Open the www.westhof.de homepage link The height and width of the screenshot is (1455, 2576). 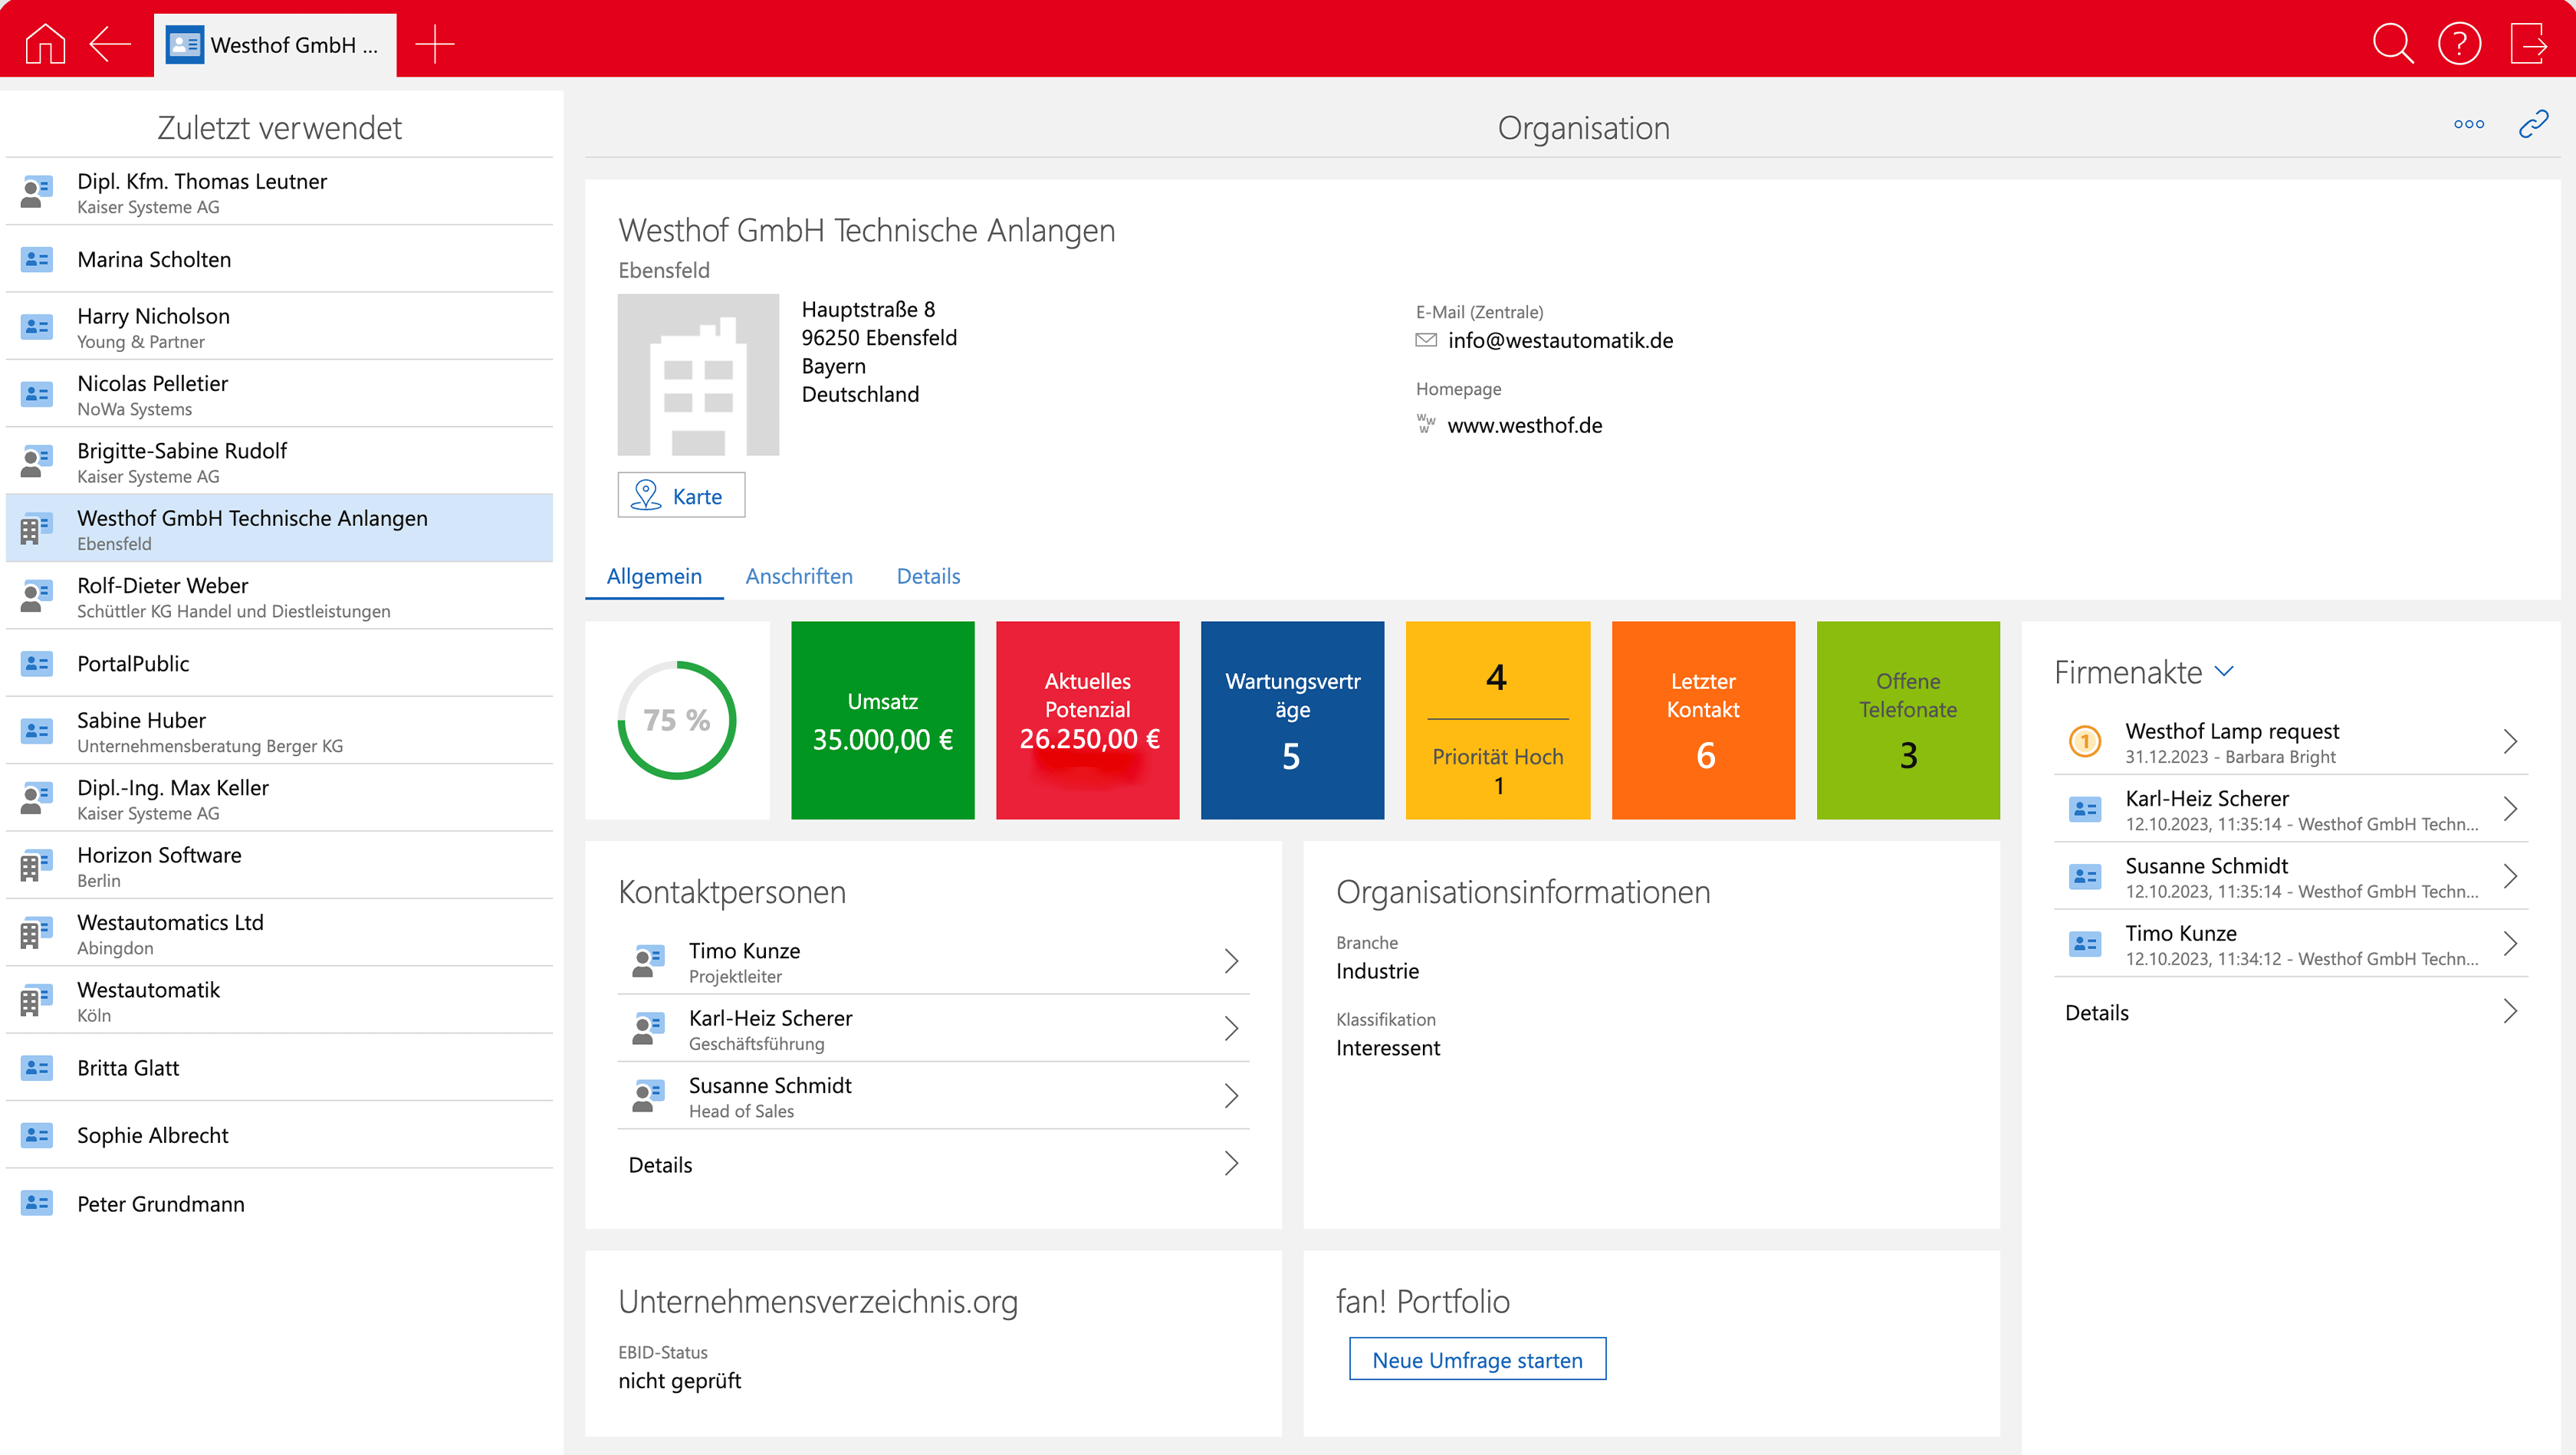pyautogui.click(x=1524, y=425)
